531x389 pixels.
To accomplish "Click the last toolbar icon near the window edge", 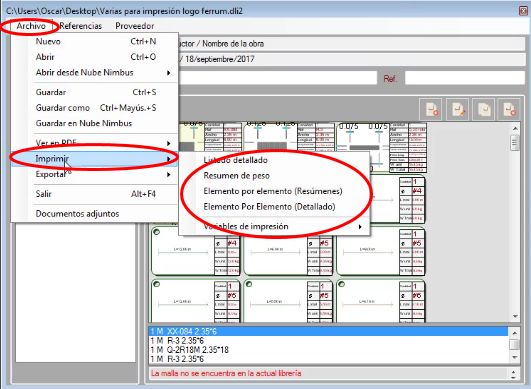I will (509, 109).
